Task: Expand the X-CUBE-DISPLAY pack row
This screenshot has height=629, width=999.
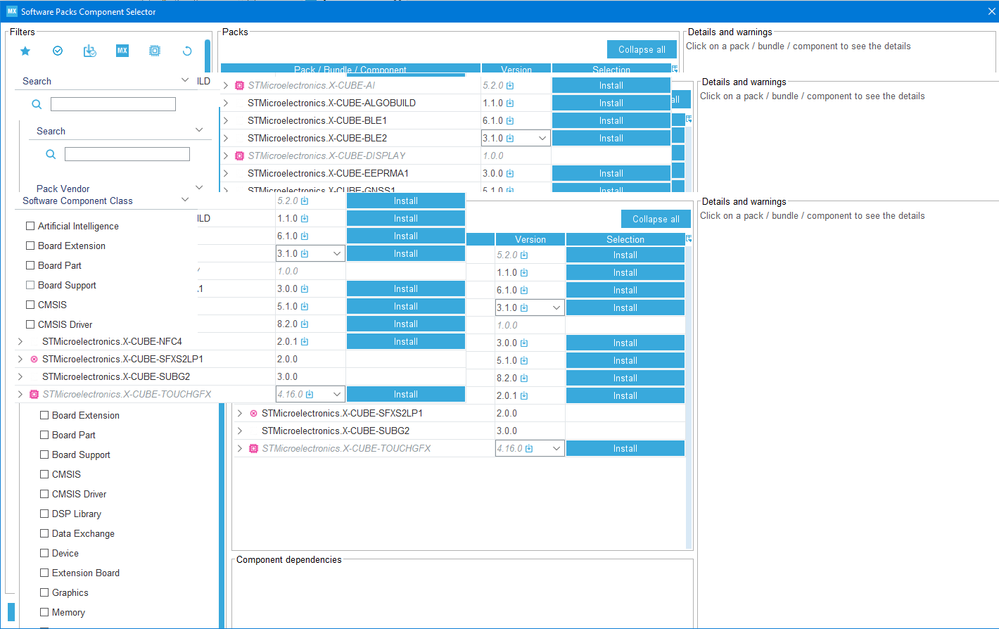Action: pos(226,155)
